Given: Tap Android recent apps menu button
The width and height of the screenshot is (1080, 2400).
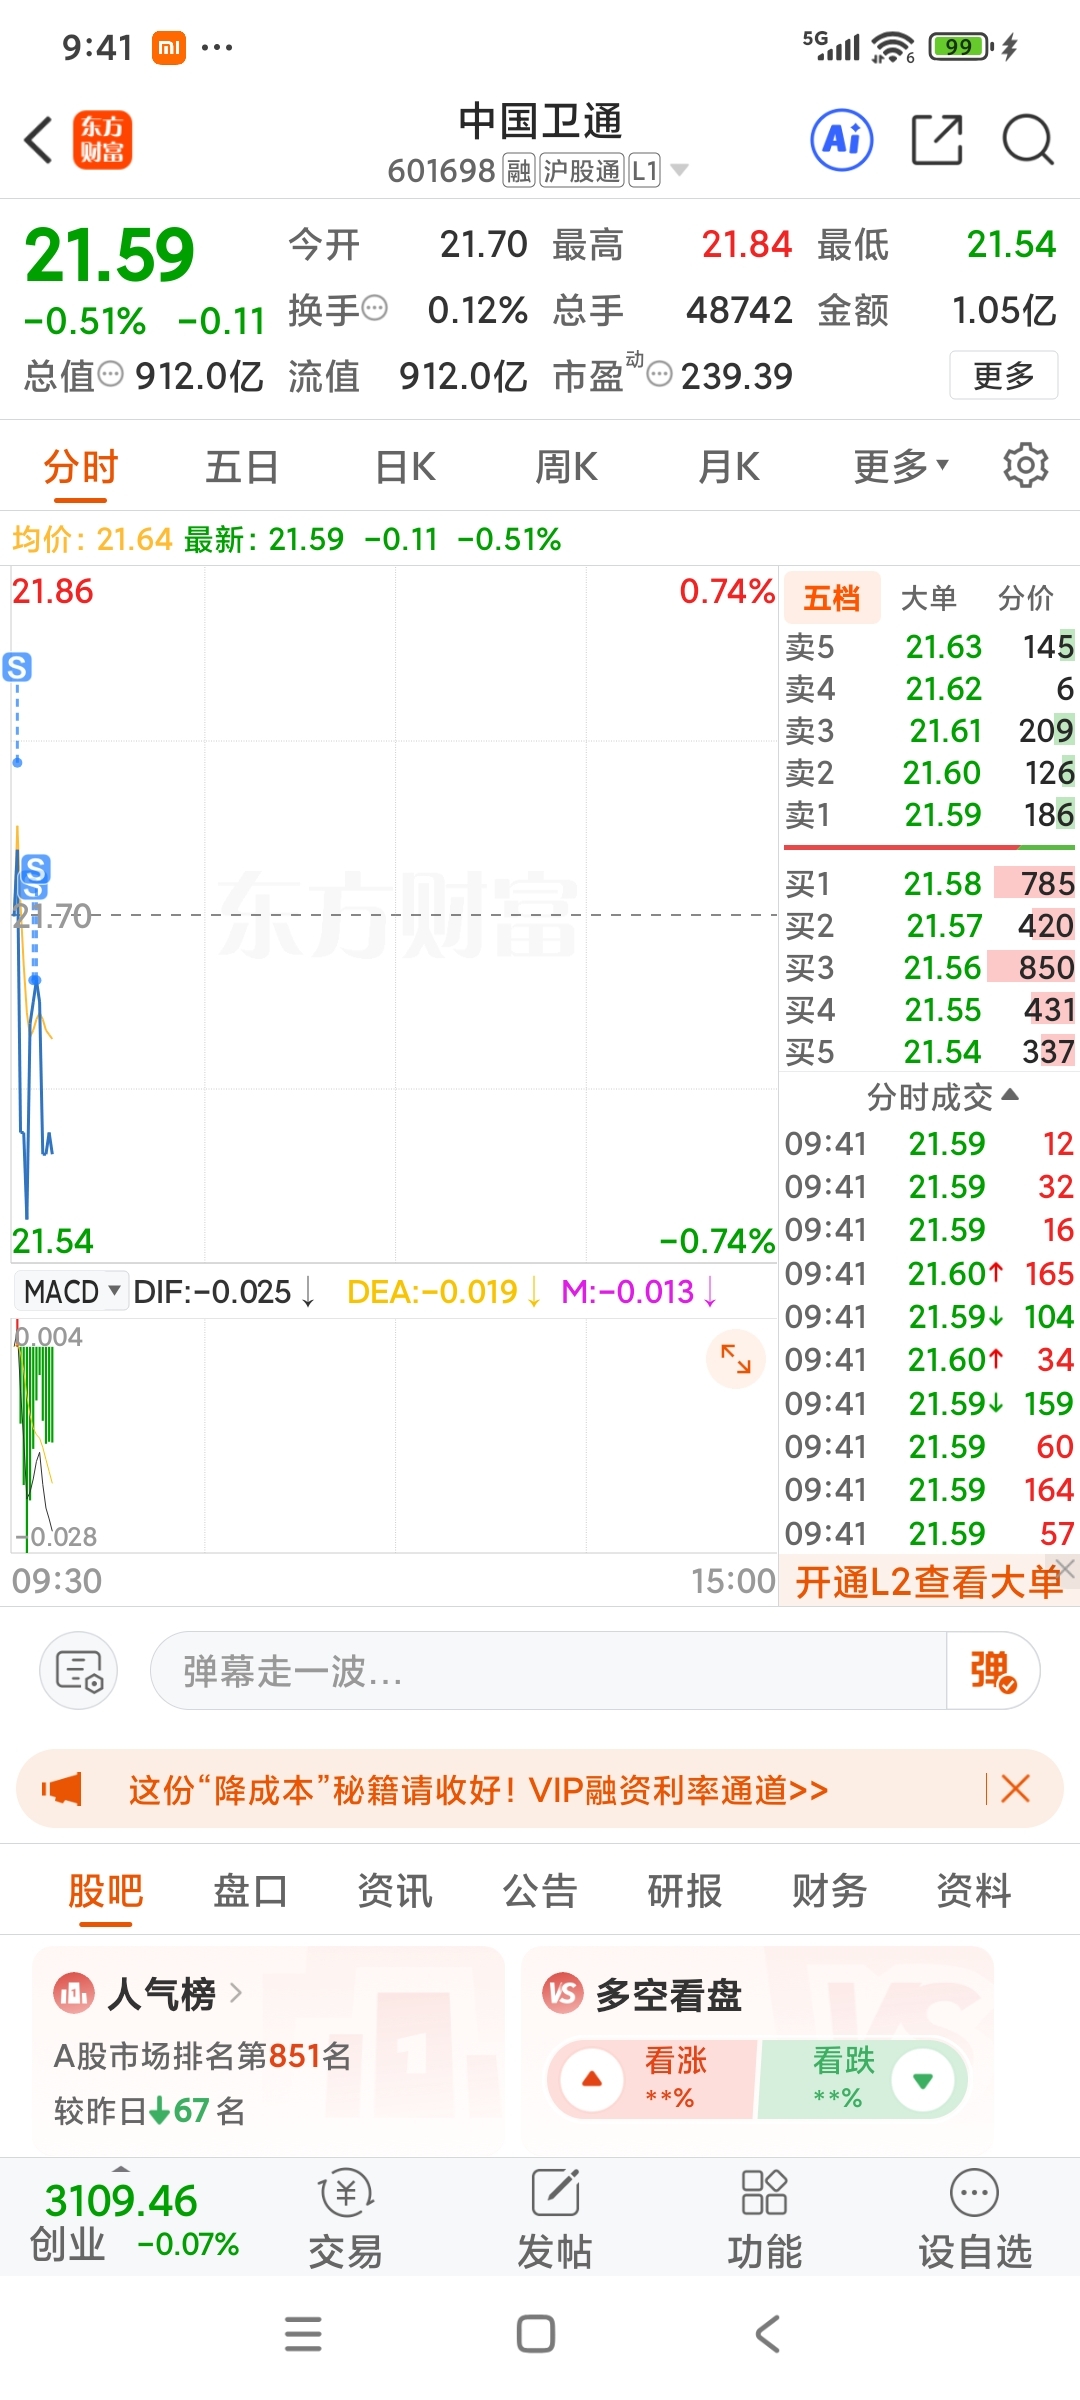Looking at the screenshot, I should pos(303,2335).
